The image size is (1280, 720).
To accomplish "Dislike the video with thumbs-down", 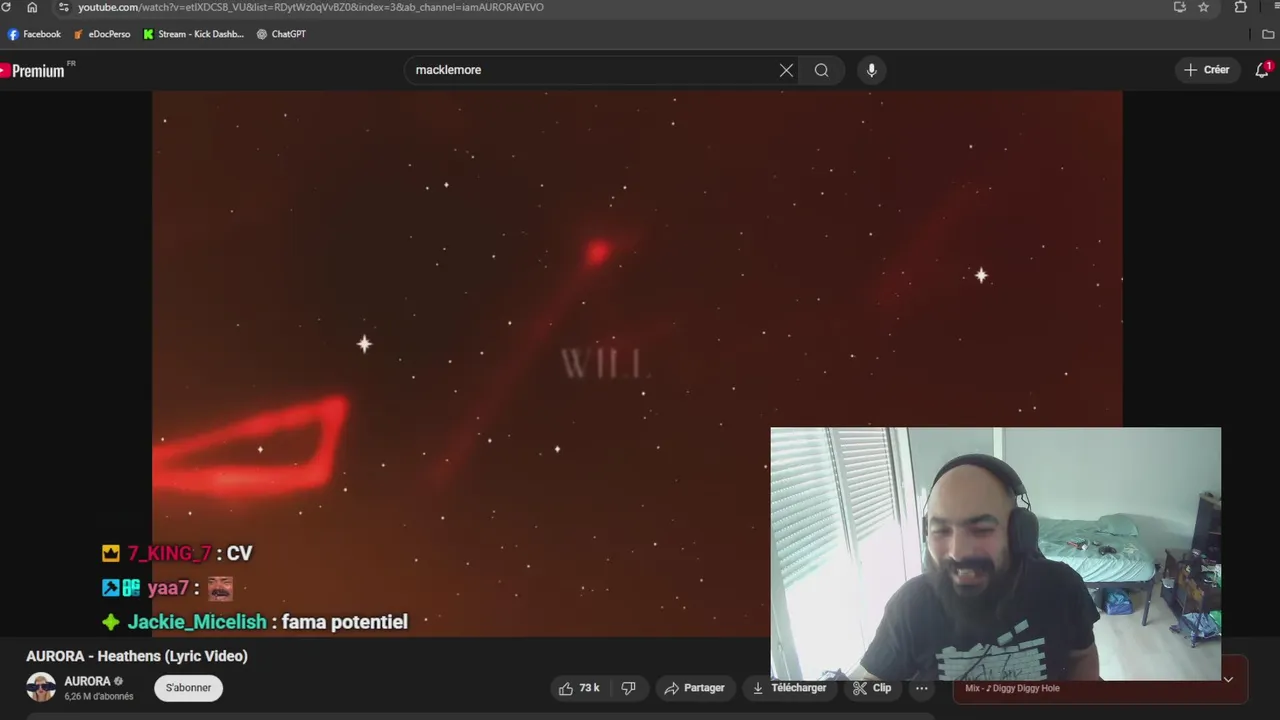I will point(629,688).
